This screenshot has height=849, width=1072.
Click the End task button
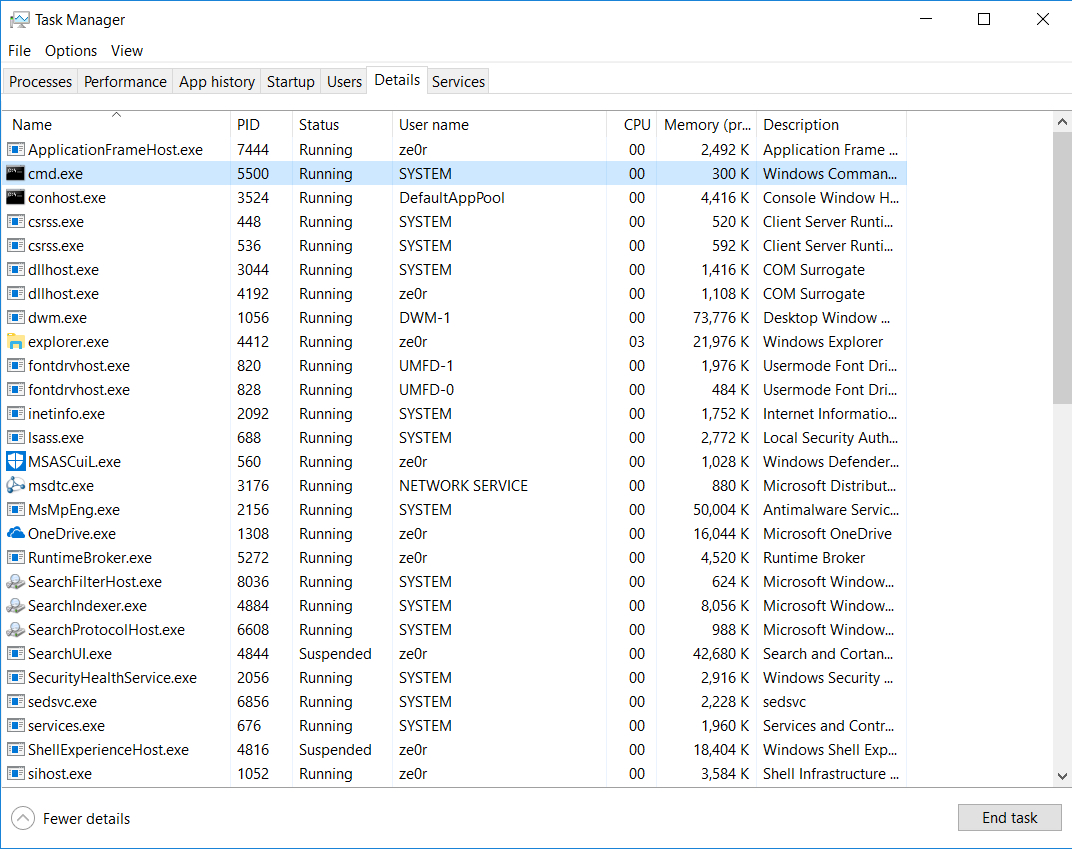pyautogui.click(x=1009, y=818)
